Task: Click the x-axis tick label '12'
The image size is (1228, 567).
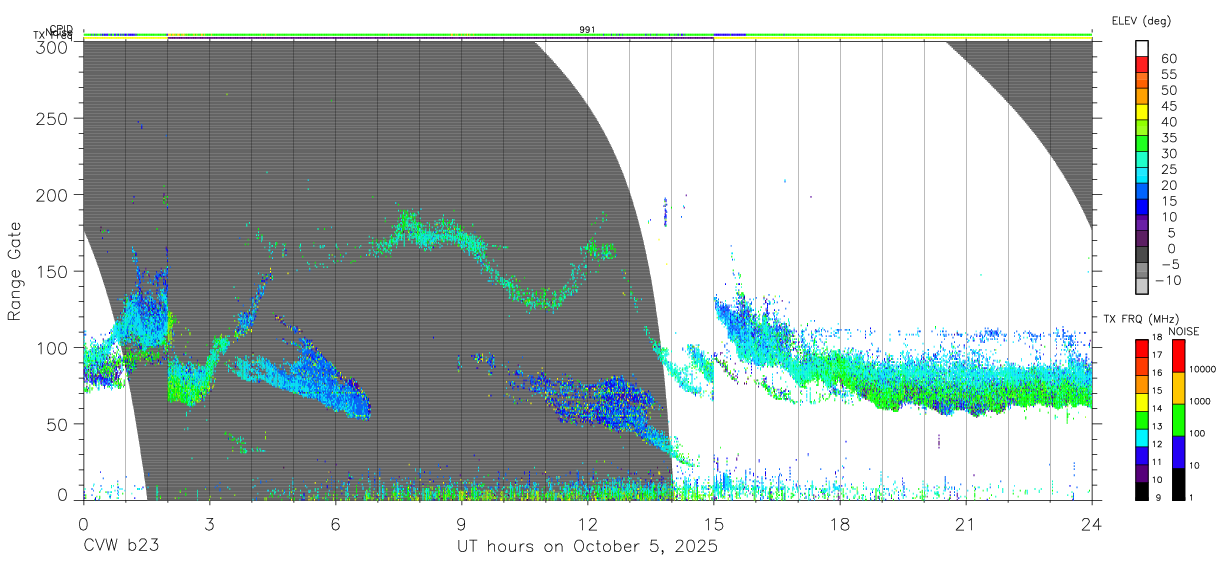Action: 587,523
